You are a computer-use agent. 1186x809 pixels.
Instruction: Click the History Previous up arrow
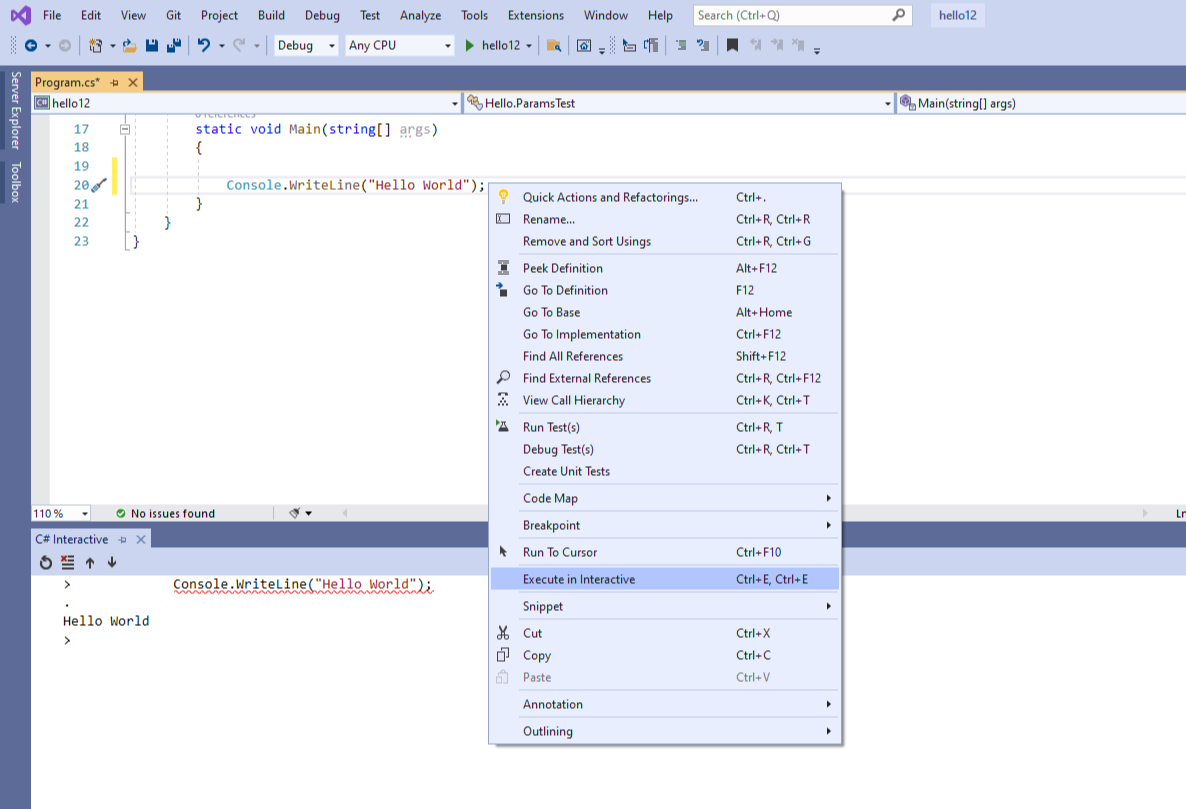coord(90,562)
